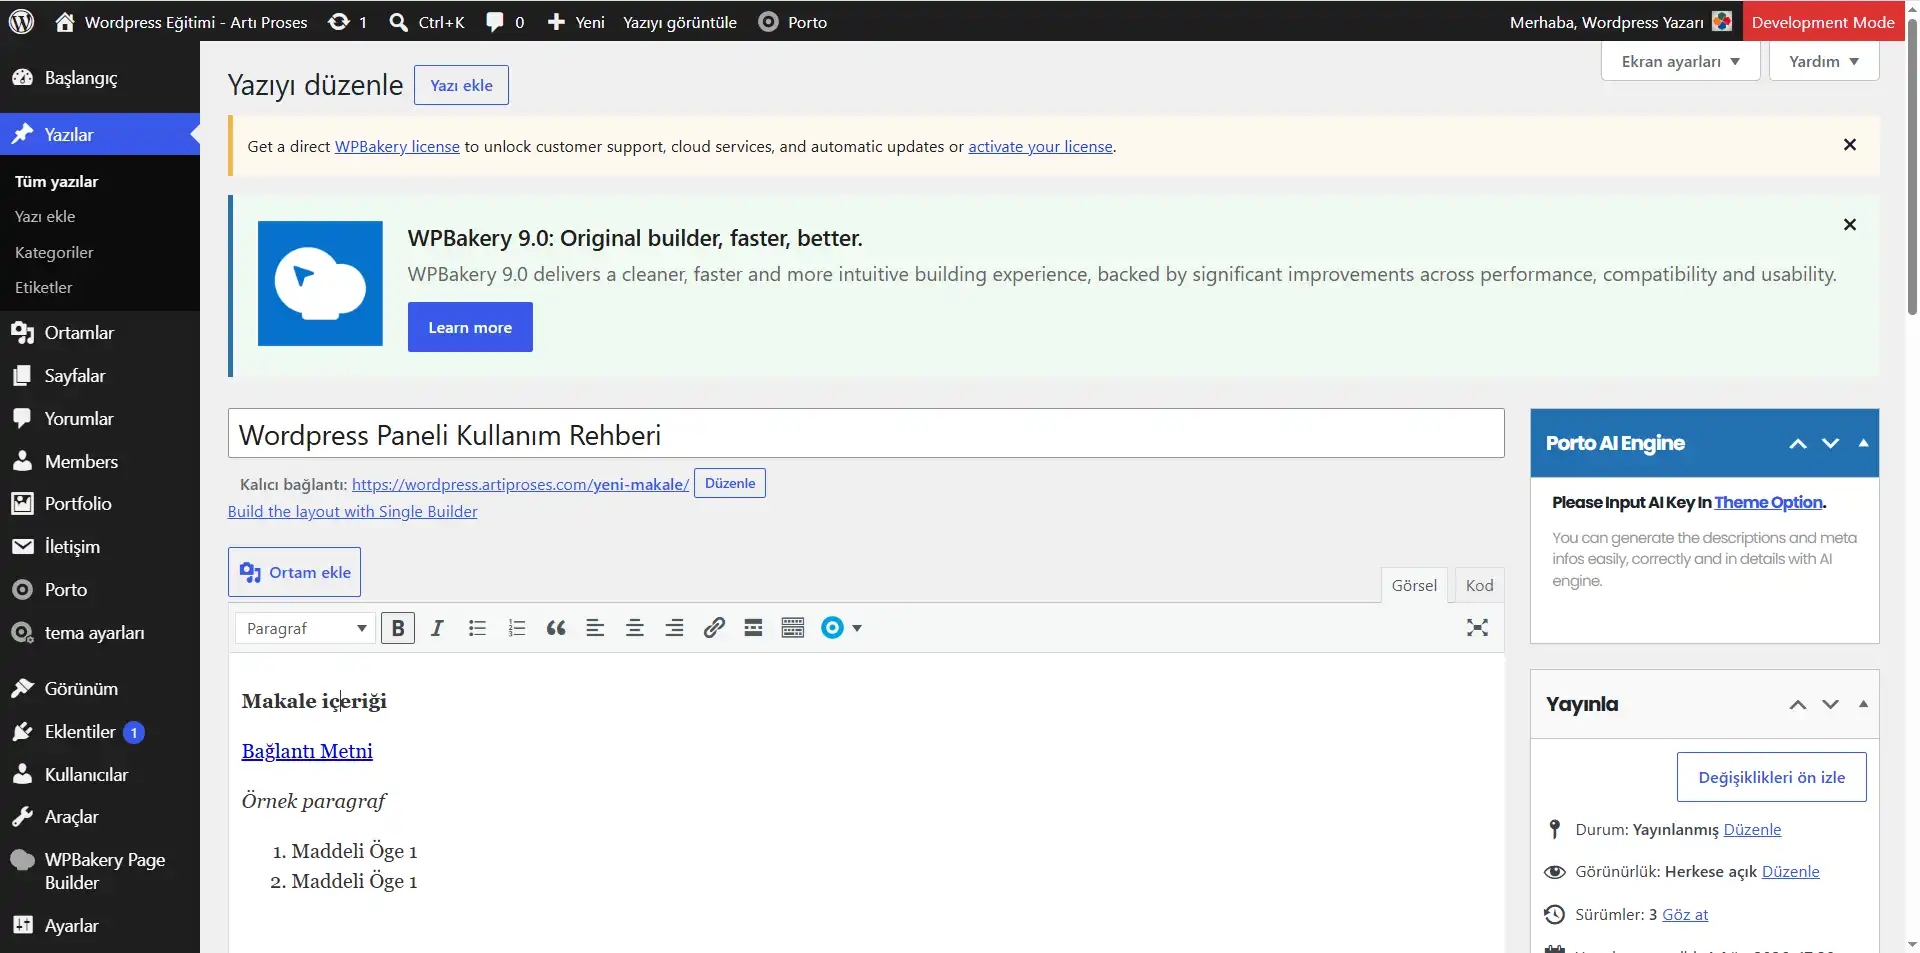
Task: Open the WordPress logo menu
Action: [21, 21]
